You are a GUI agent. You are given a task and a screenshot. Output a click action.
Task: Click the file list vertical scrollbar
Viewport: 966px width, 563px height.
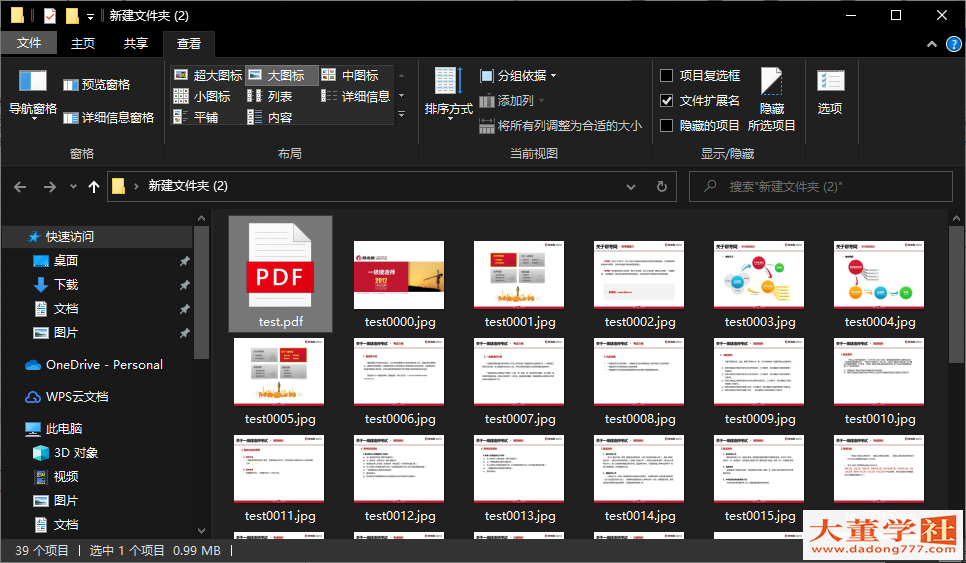(x=956, y=296)
